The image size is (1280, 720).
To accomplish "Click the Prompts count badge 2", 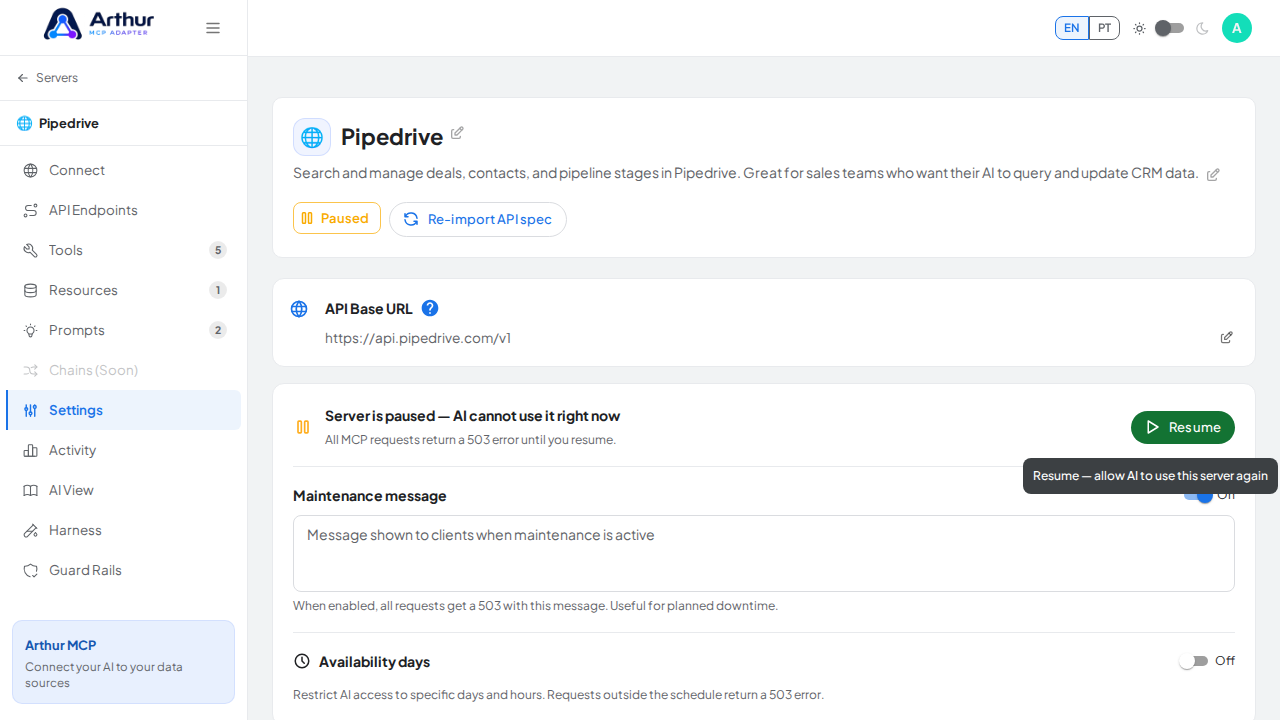I will 218,330.
